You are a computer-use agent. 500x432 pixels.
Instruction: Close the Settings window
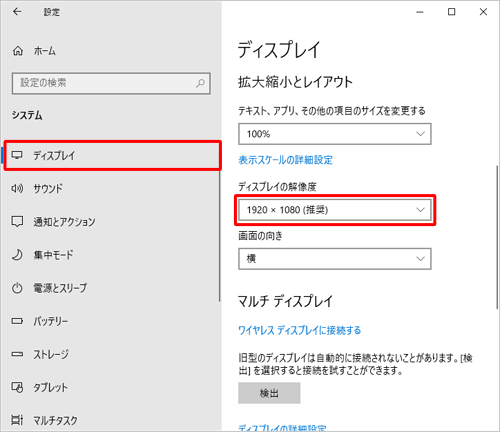click(x=483, y=12)
